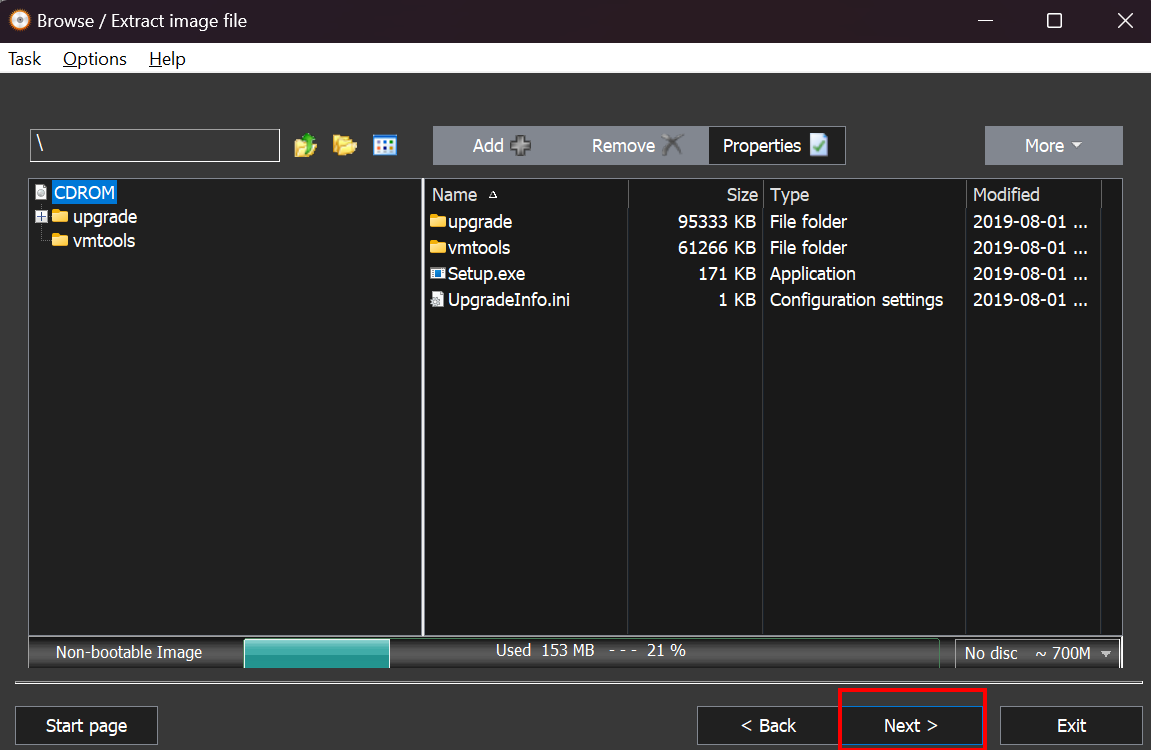
Task: Click the Start page button
Action: pyautogui.click(x=86, y=726)
